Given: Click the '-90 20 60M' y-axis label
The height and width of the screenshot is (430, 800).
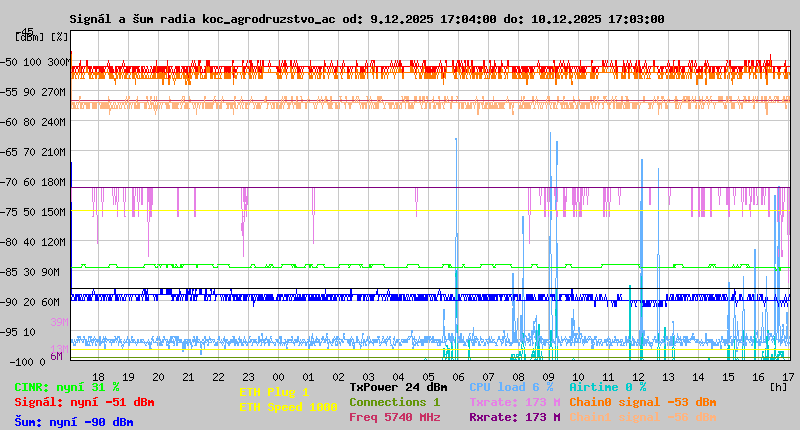Looking at the screenshot, I should (x=31, y=302).
